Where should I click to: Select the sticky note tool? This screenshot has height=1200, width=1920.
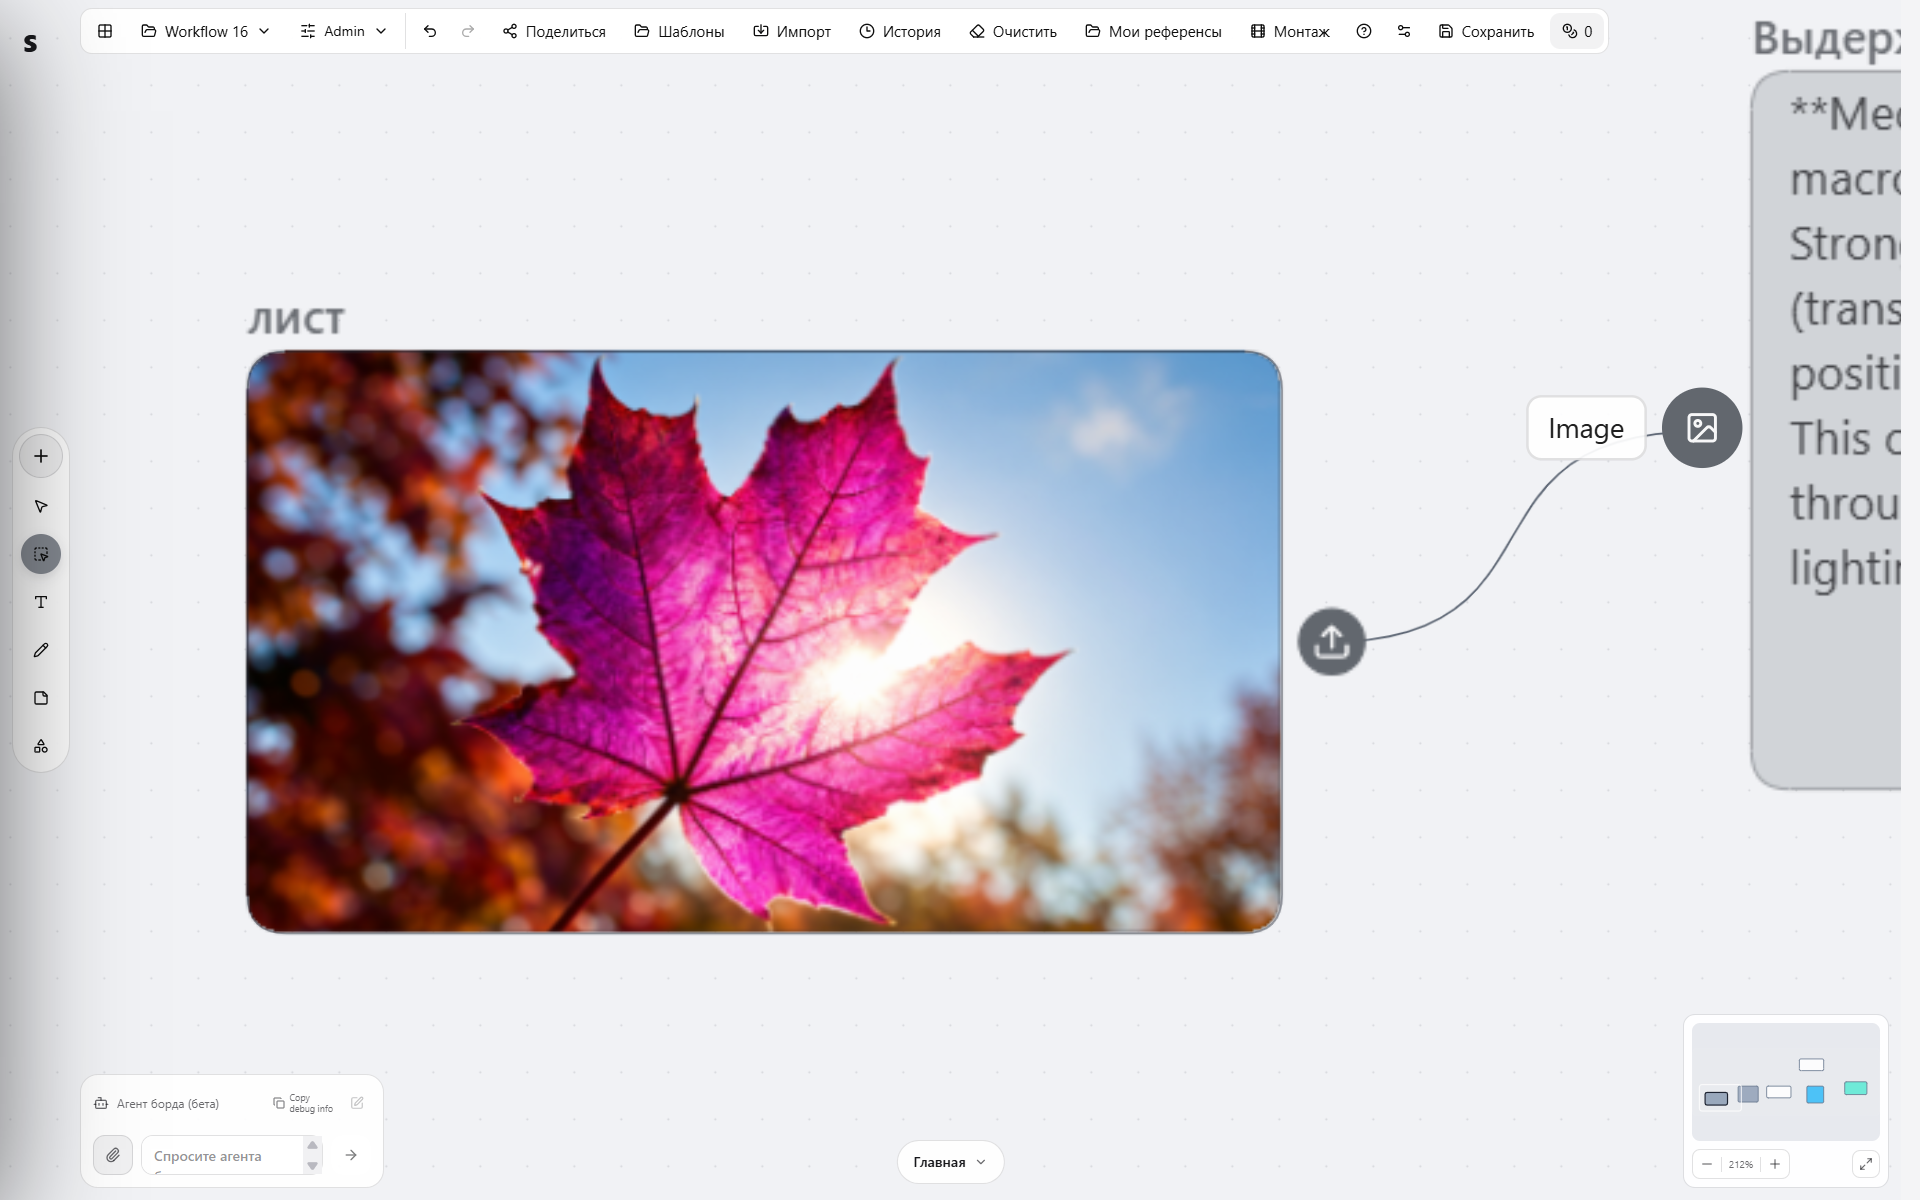click(41, 698)
